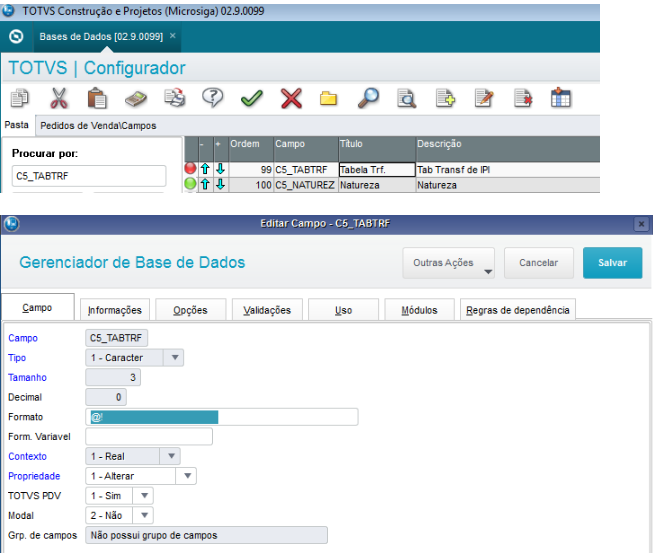
Task: Click the magnifying glass Search icon
Action: click(x=368, y=98)
